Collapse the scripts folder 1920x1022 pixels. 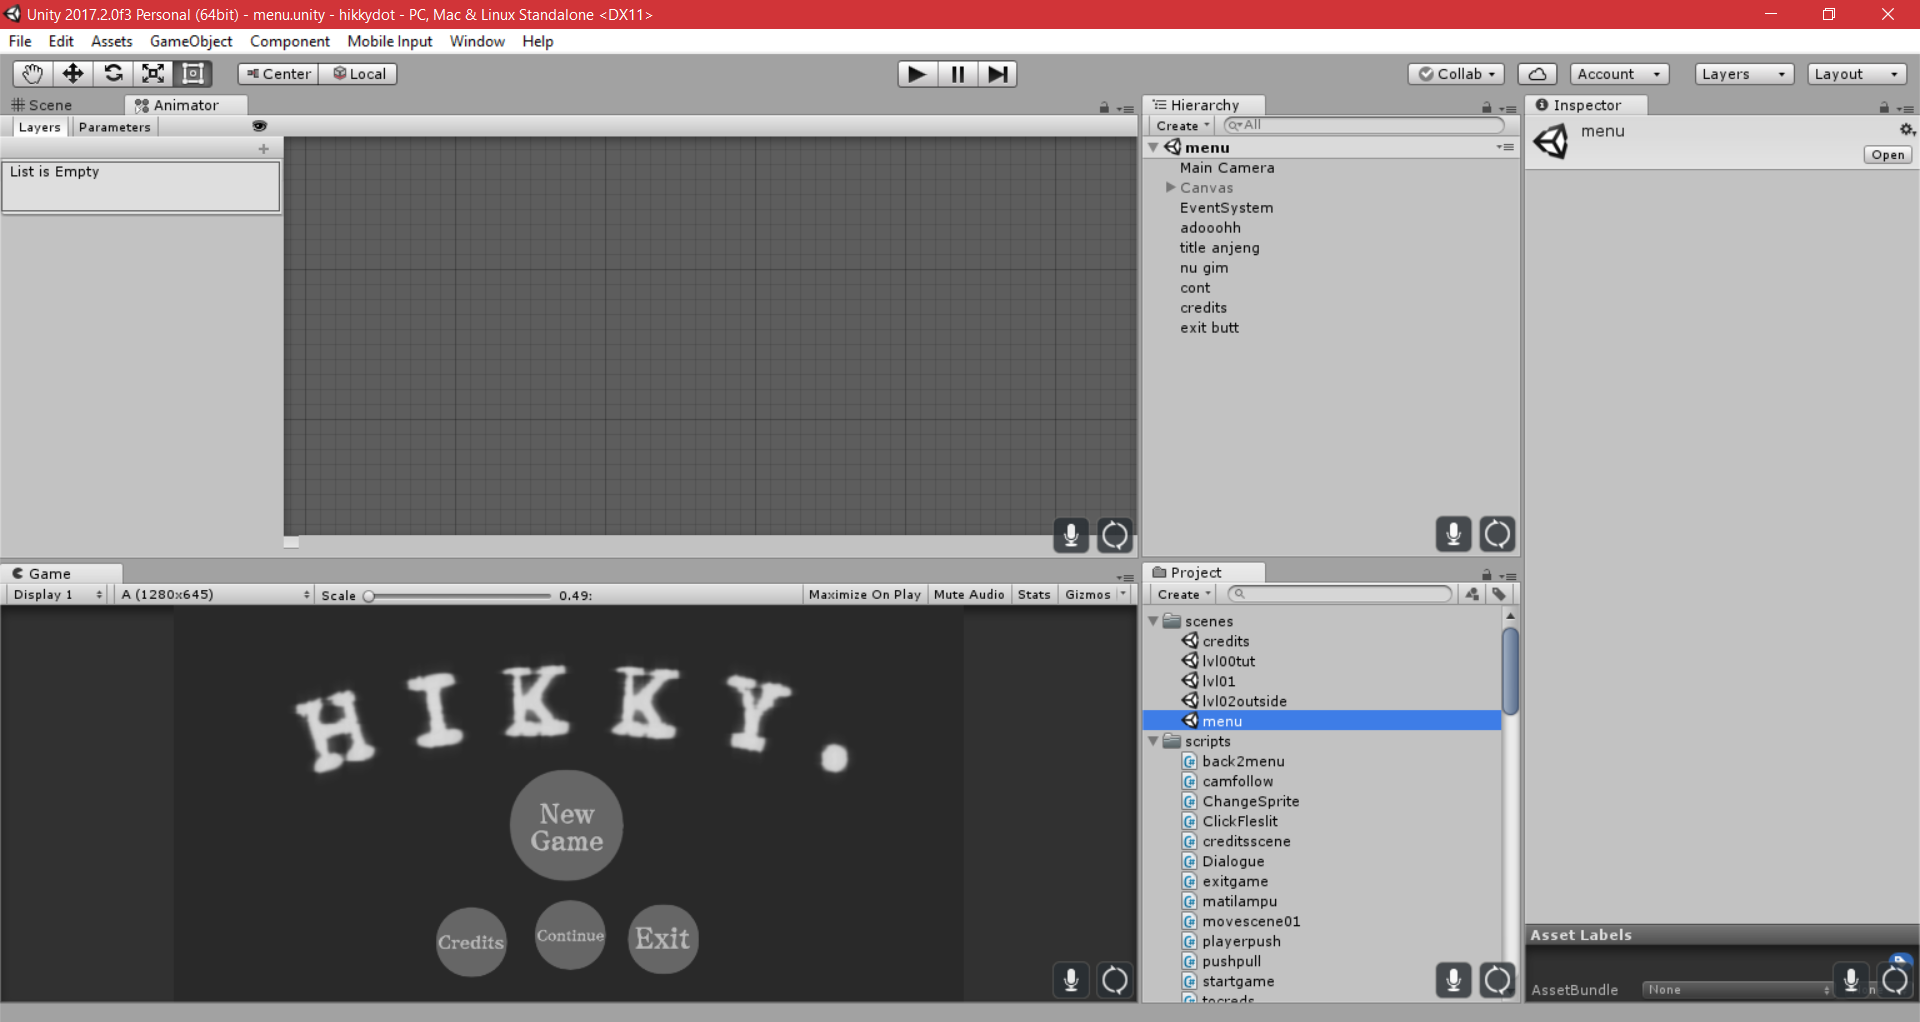point(1154,741)
